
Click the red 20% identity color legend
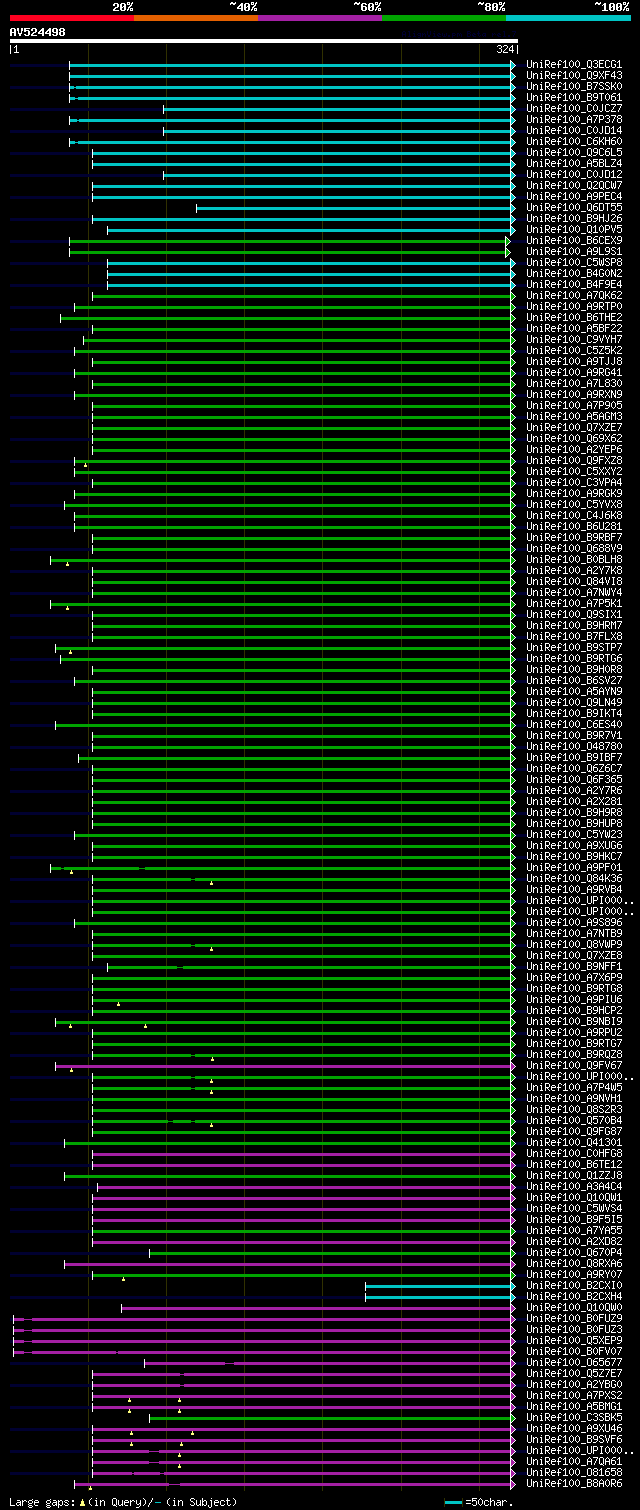click(72, 17)
